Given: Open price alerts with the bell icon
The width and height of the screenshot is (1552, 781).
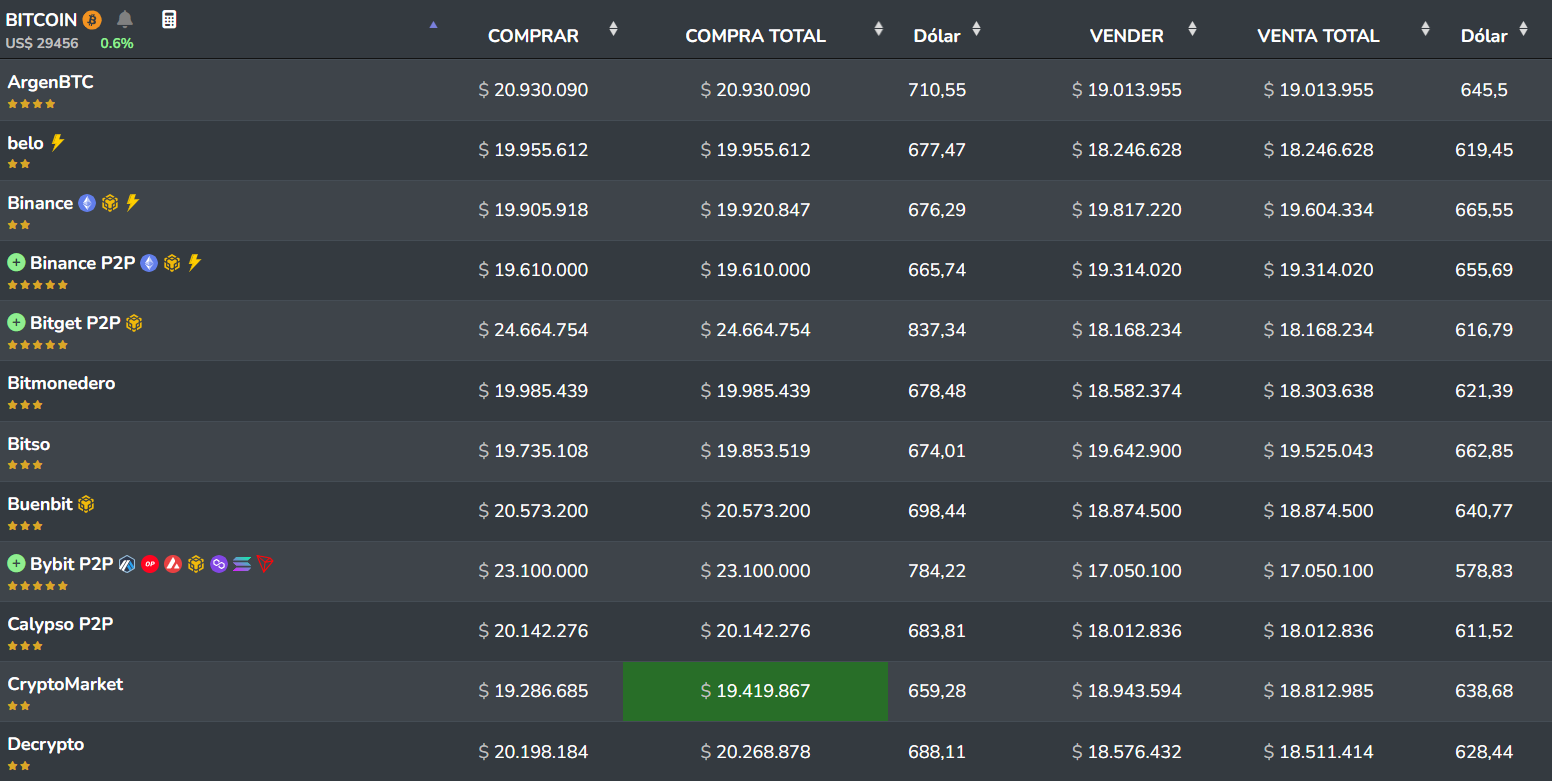Looking at the screenshot, I should click(x=125, y=19).
